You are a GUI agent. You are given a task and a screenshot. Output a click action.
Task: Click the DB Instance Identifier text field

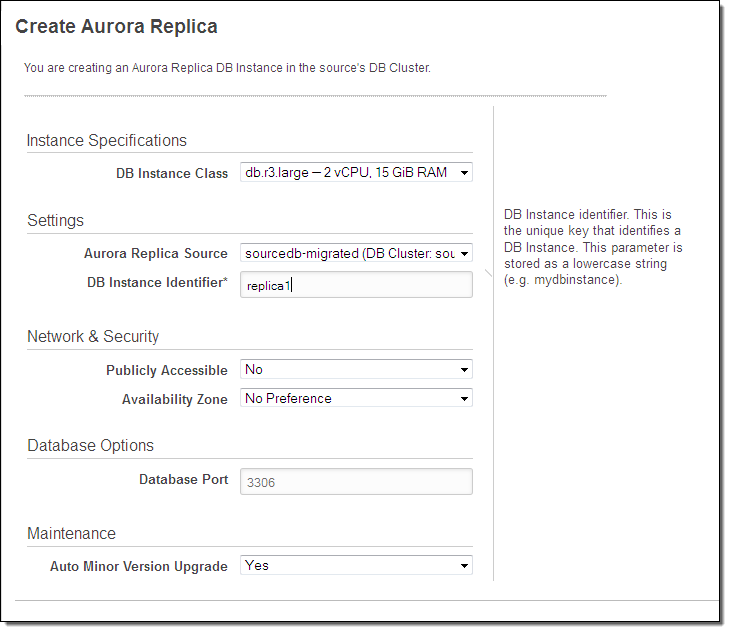(356, 285)
